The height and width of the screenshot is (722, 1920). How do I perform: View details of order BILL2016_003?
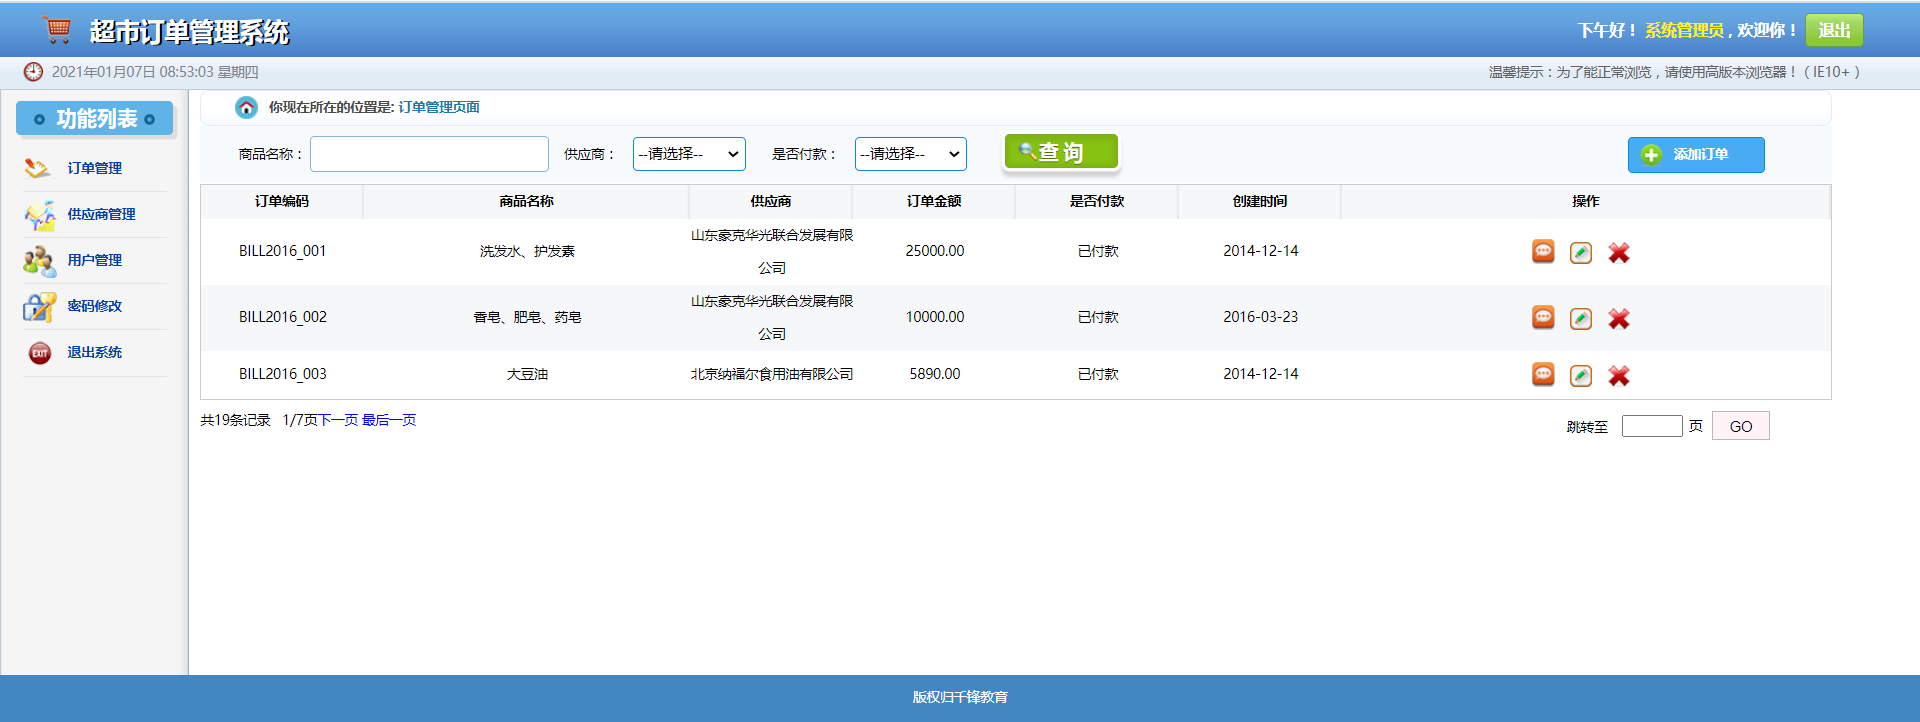pos(1543,375)
